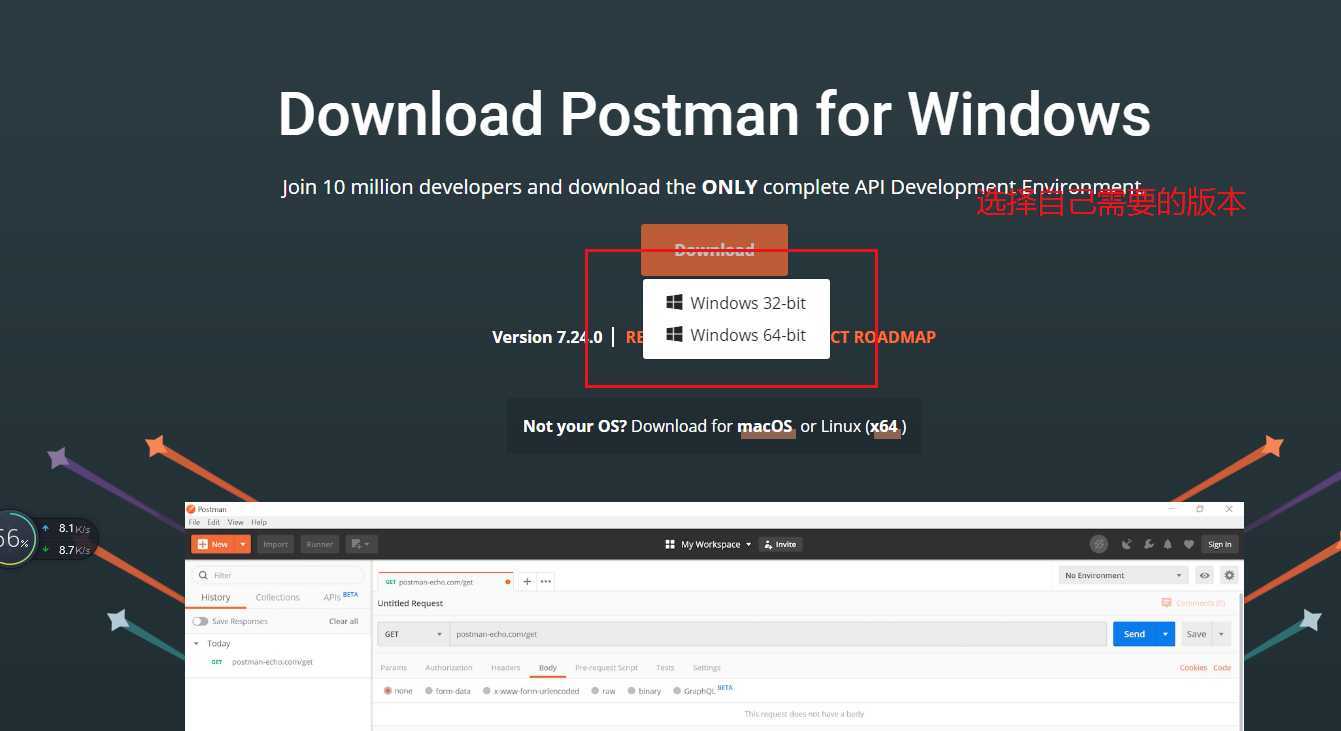Open the GET method dropdown
The width and height of the screenshot is (1341, 731).
pos(413,634)
